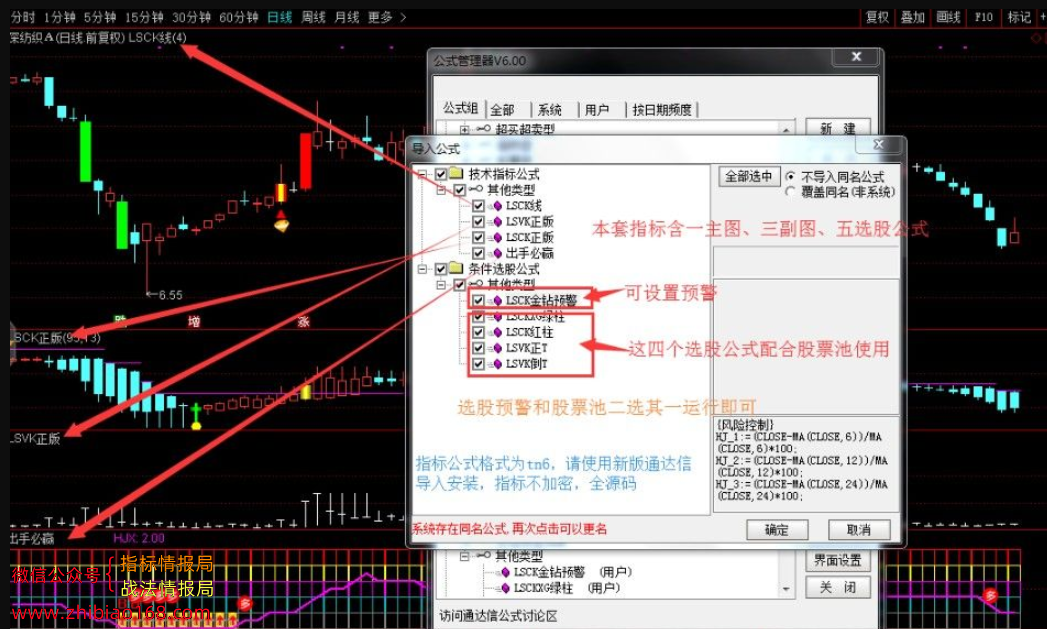
Task: Select the 5分钟 period
Action: click(x=100, y=17)
